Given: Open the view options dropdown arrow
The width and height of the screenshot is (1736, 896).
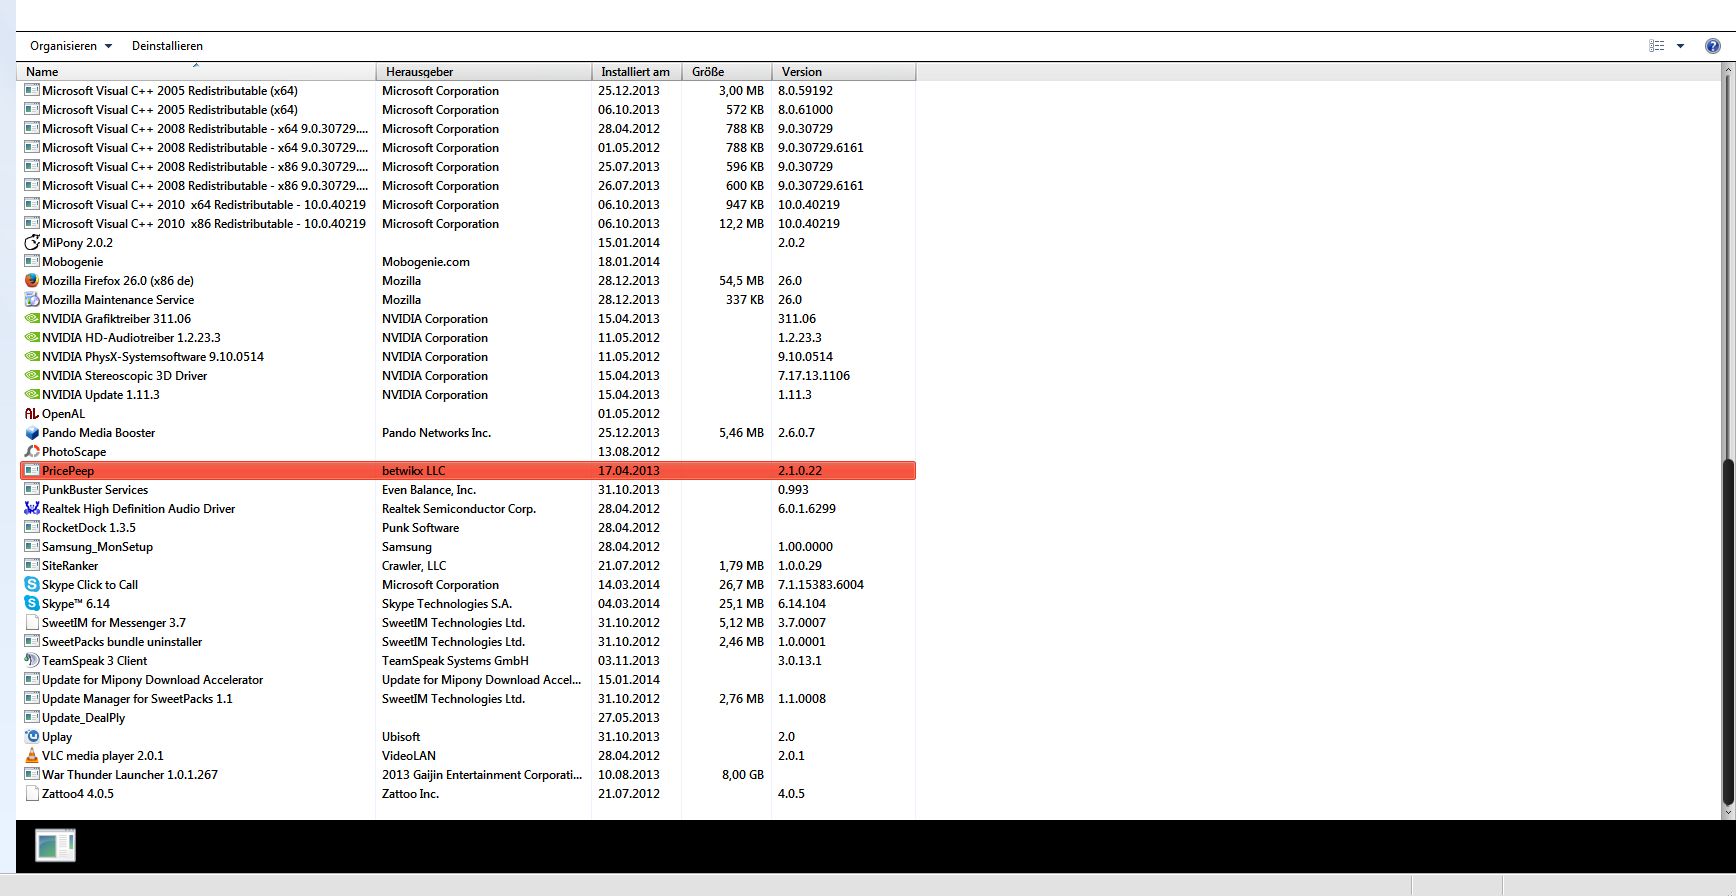Looking at the screenshot, I should [1681, 46].
